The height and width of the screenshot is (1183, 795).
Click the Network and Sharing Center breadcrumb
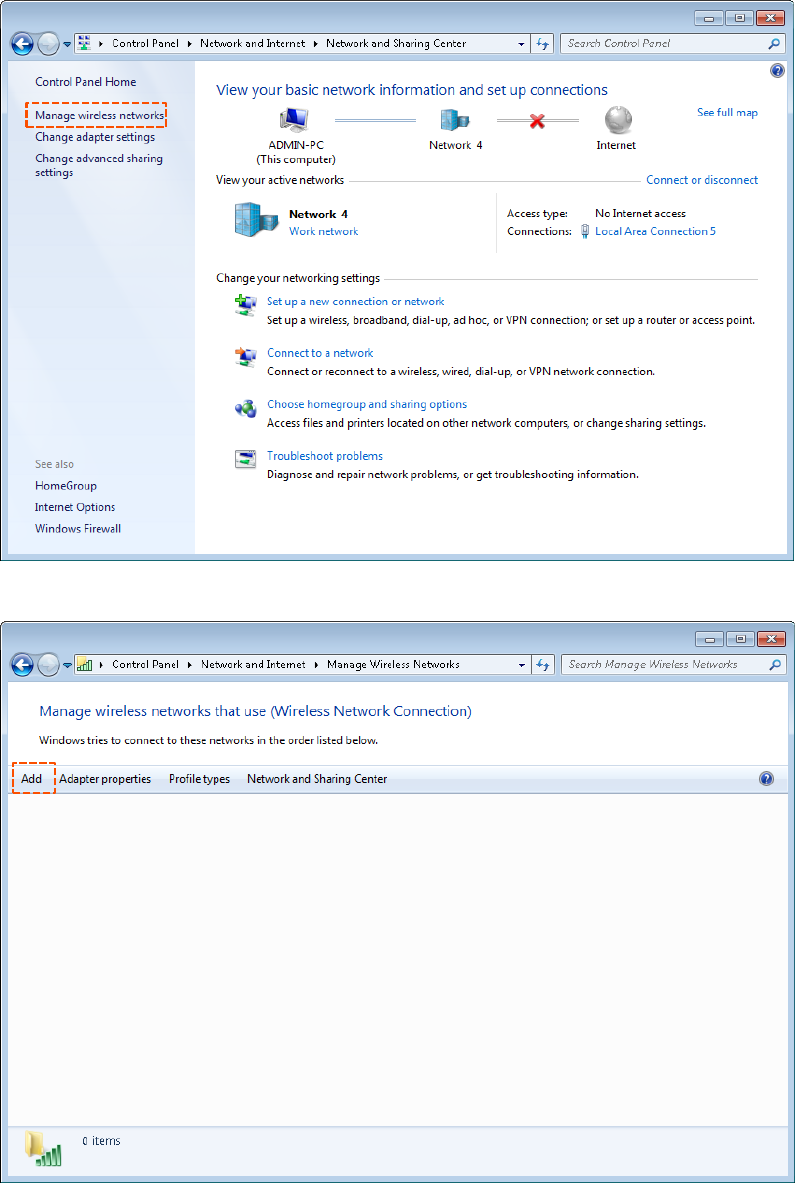[x=396, y=43]
